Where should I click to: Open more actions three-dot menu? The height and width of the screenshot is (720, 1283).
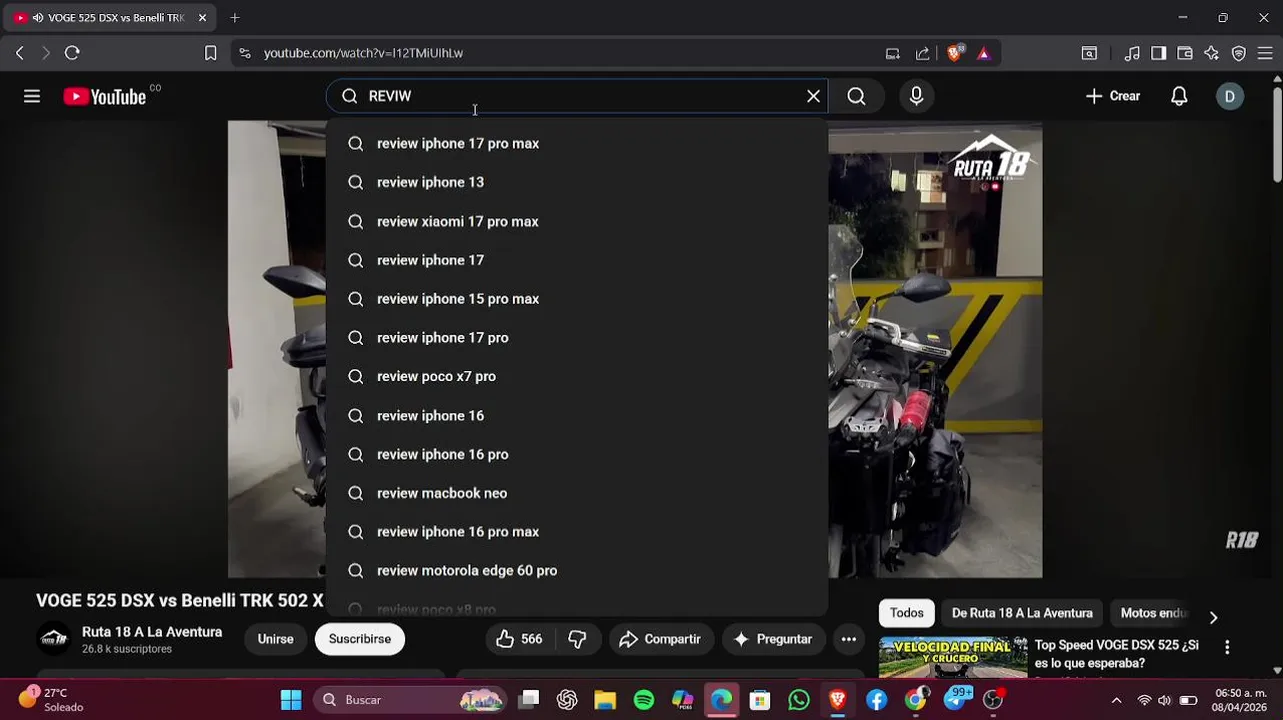click(848, 639)
